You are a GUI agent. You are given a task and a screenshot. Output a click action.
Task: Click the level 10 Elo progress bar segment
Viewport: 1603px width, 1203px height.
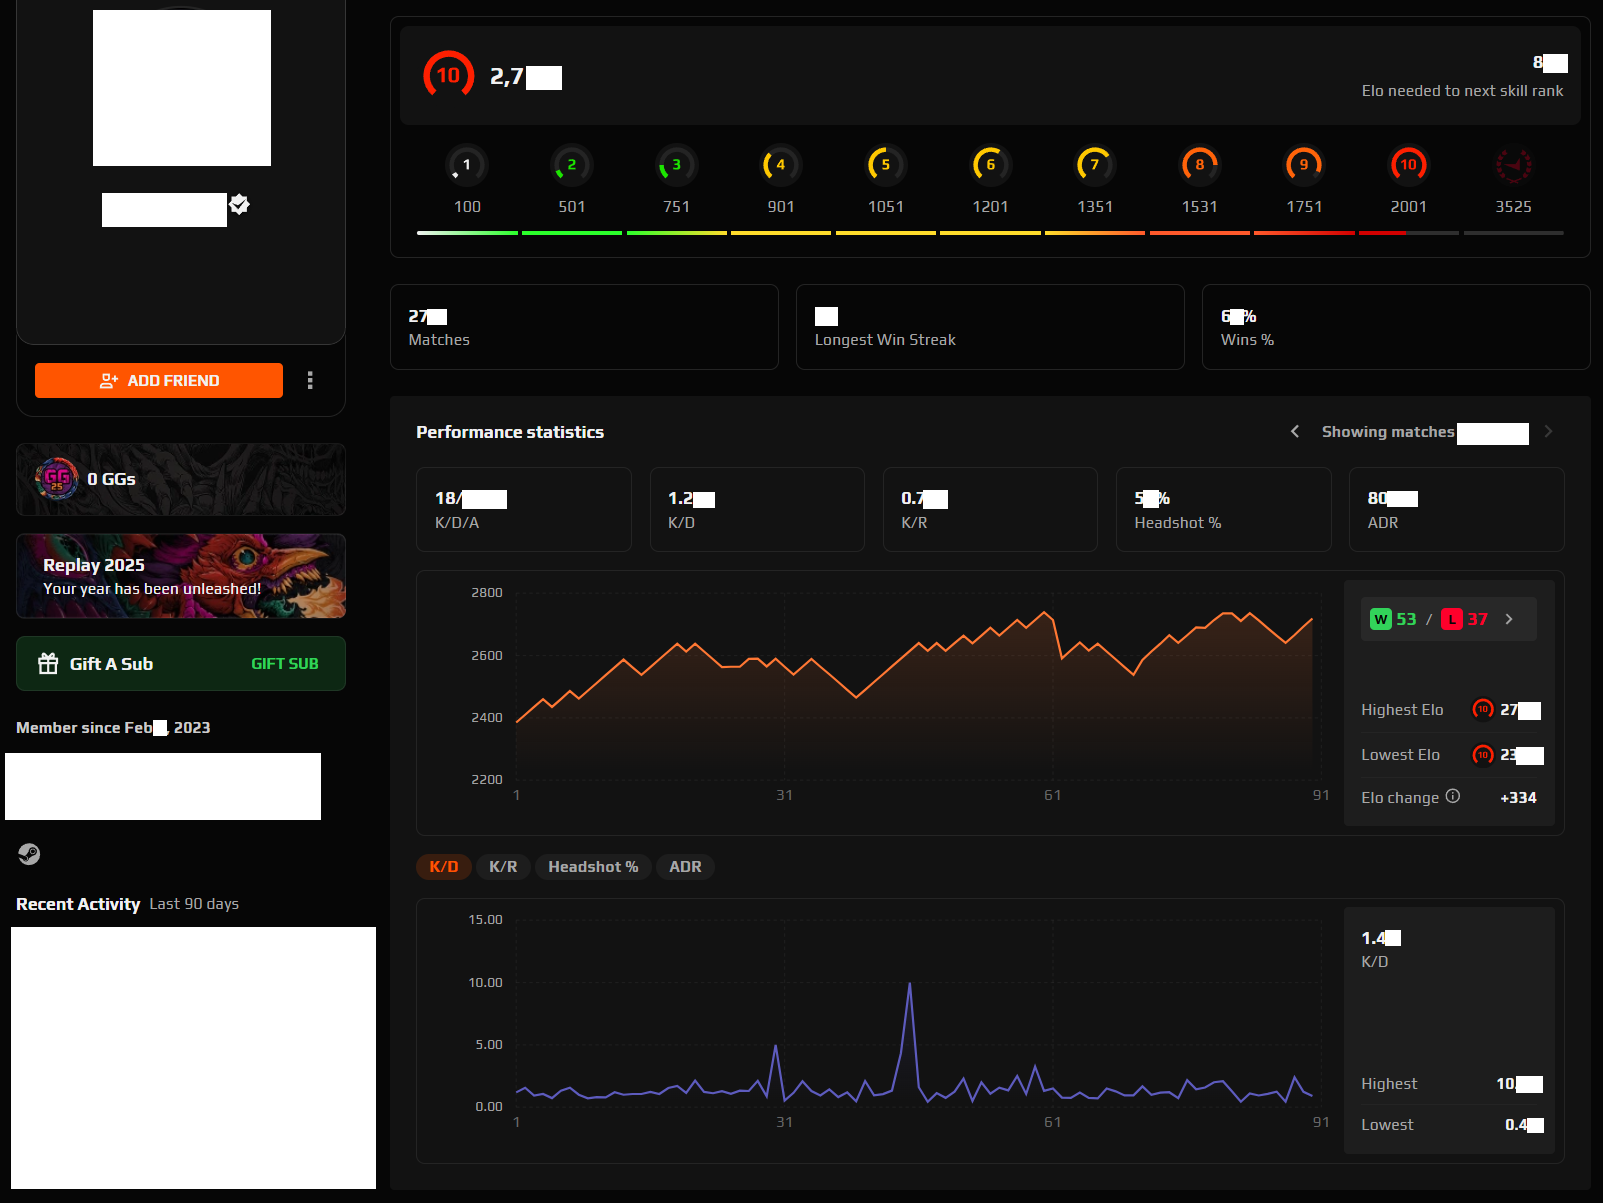[1408, 233]
